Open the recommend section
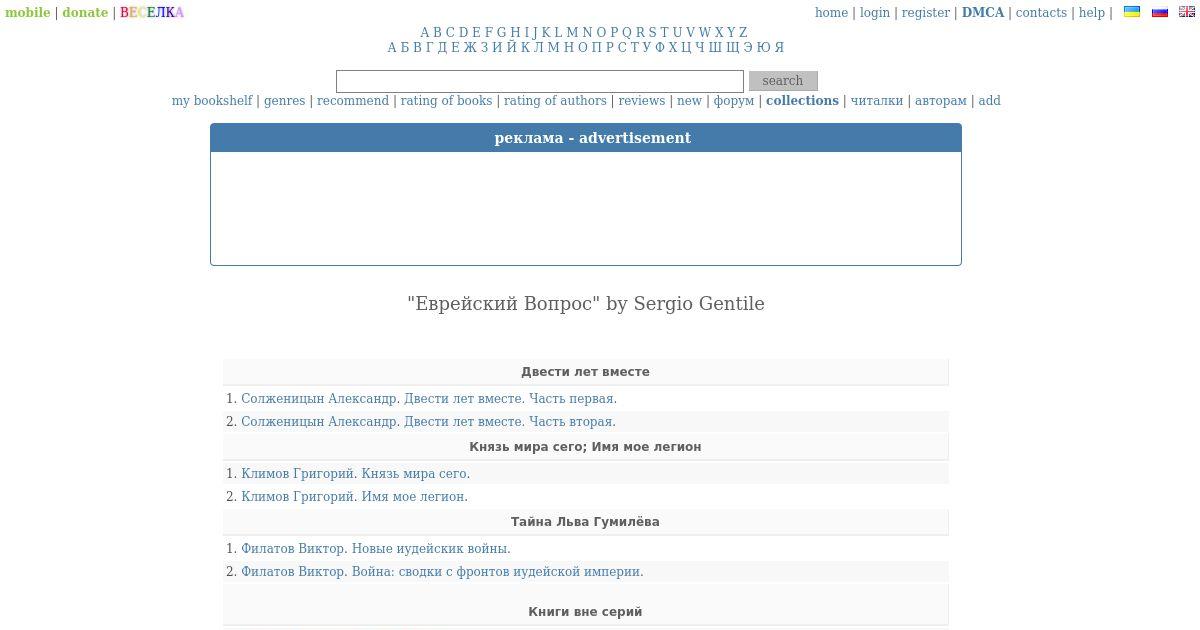Image resolution: width=1200 pixels, height=630 pixels. tap(353, 101)
